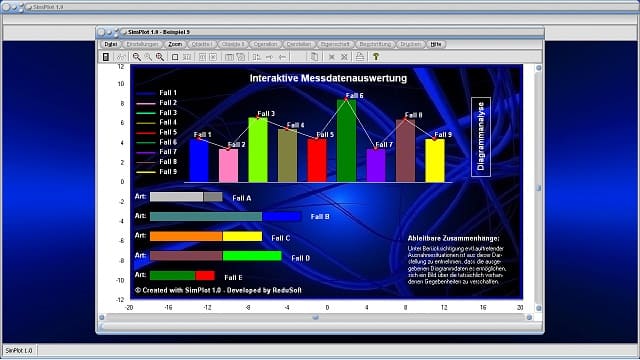Image resolution: width=640 pixels, height=360 pixels.
Task: Click the curve plot icon in the toolbar
Action: tap(121, 57)
